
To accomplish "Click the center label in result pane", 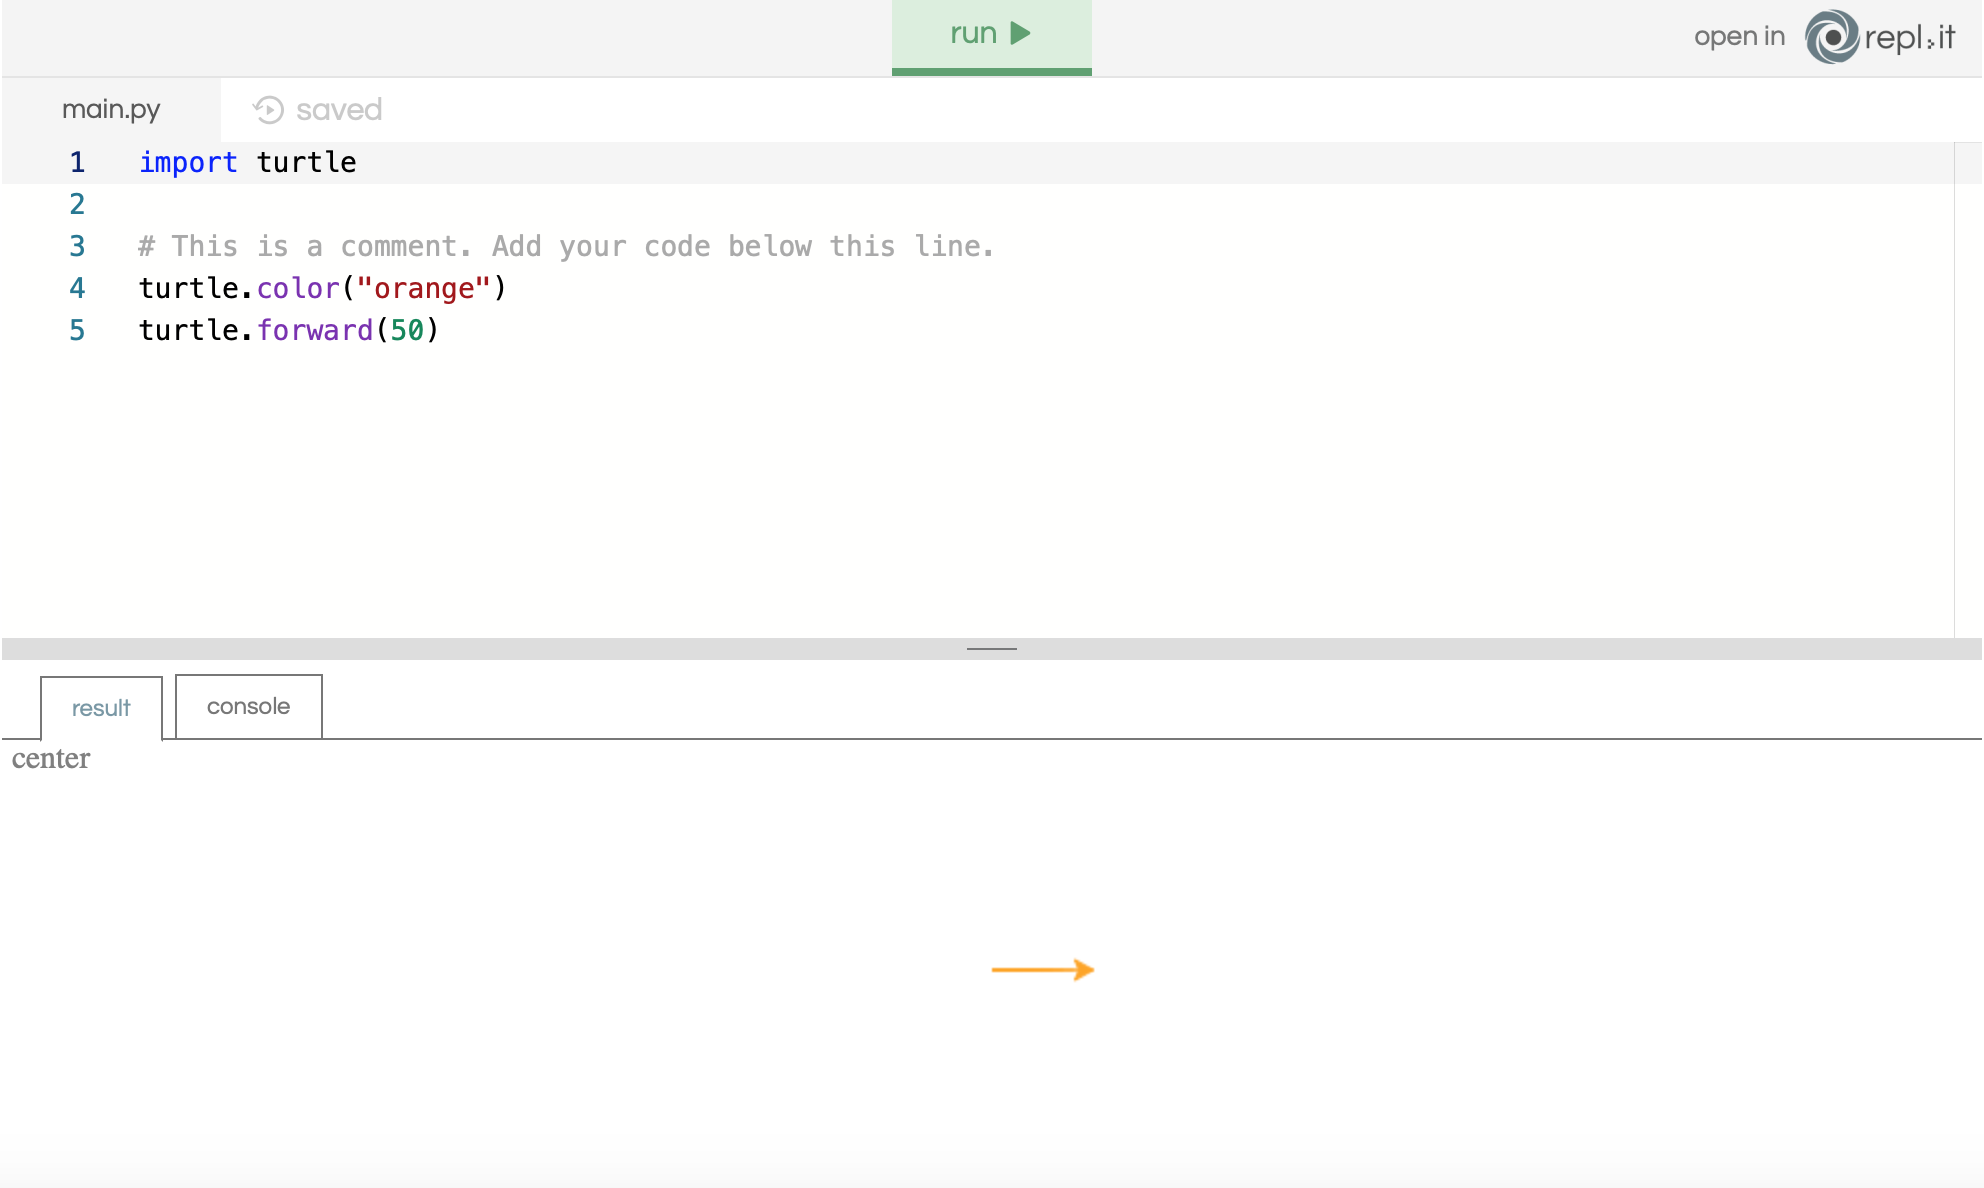I will coord(51,759).
